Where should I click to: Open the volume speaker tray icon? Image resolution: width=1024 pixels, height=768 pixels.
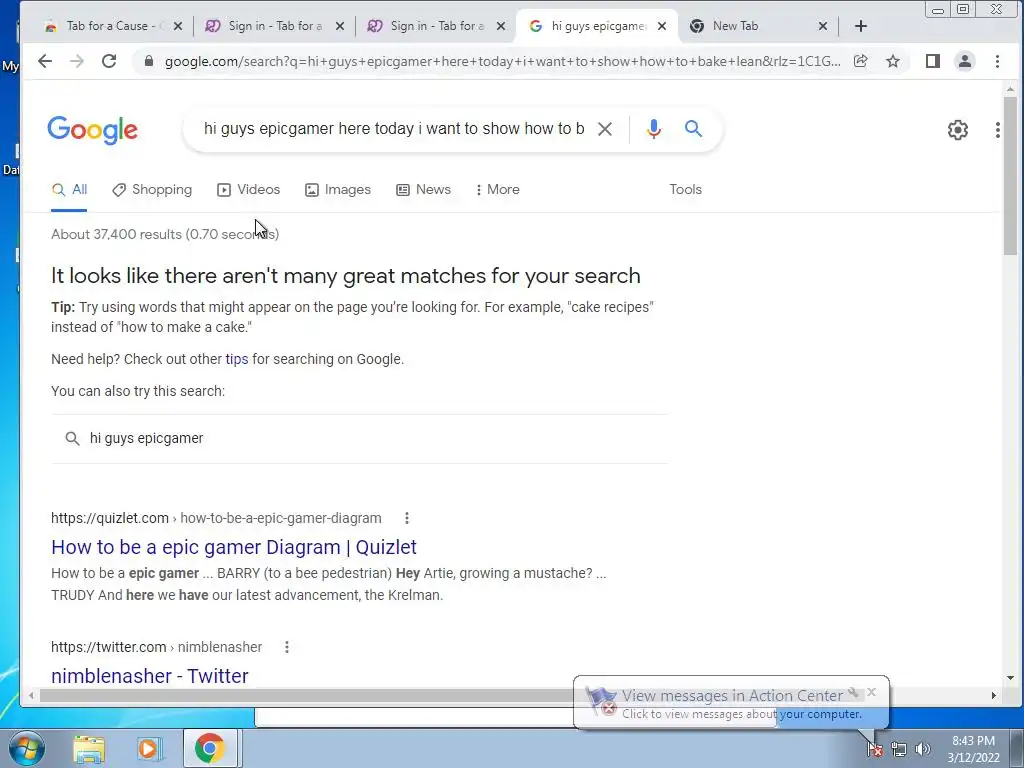(x=923, y=749)
